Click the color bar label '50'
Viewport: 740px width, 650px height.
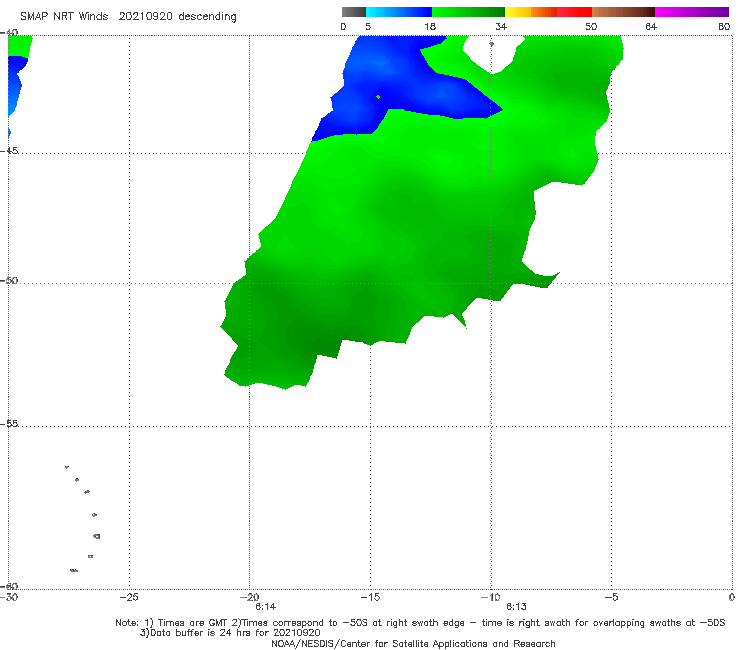tap(591, 26)
